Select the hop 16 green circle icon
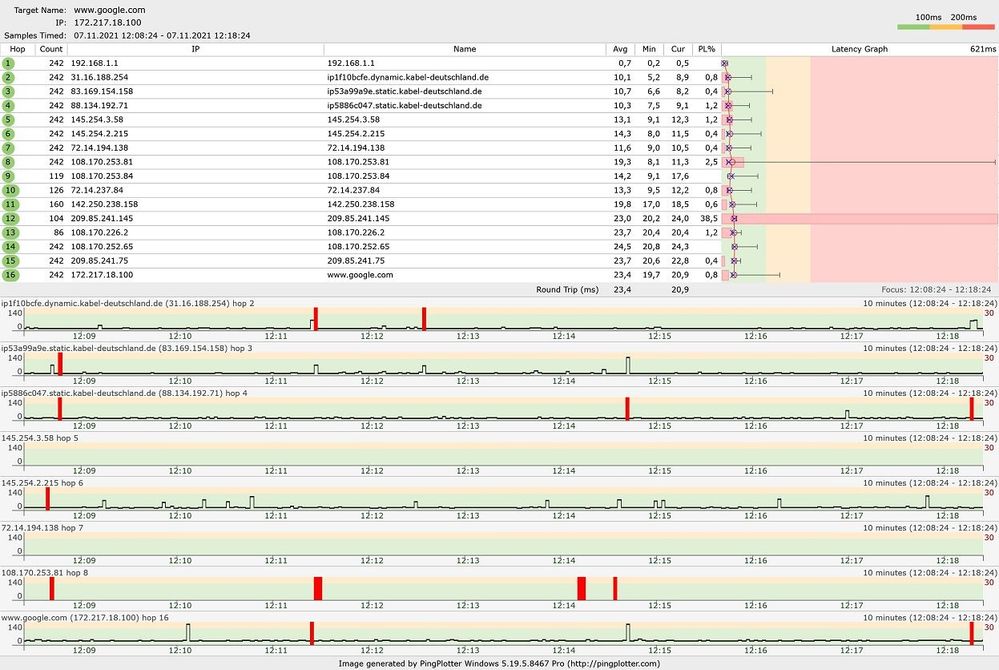Image resolution: width=999 pixels, height=670 pixels. coord(10,275)
